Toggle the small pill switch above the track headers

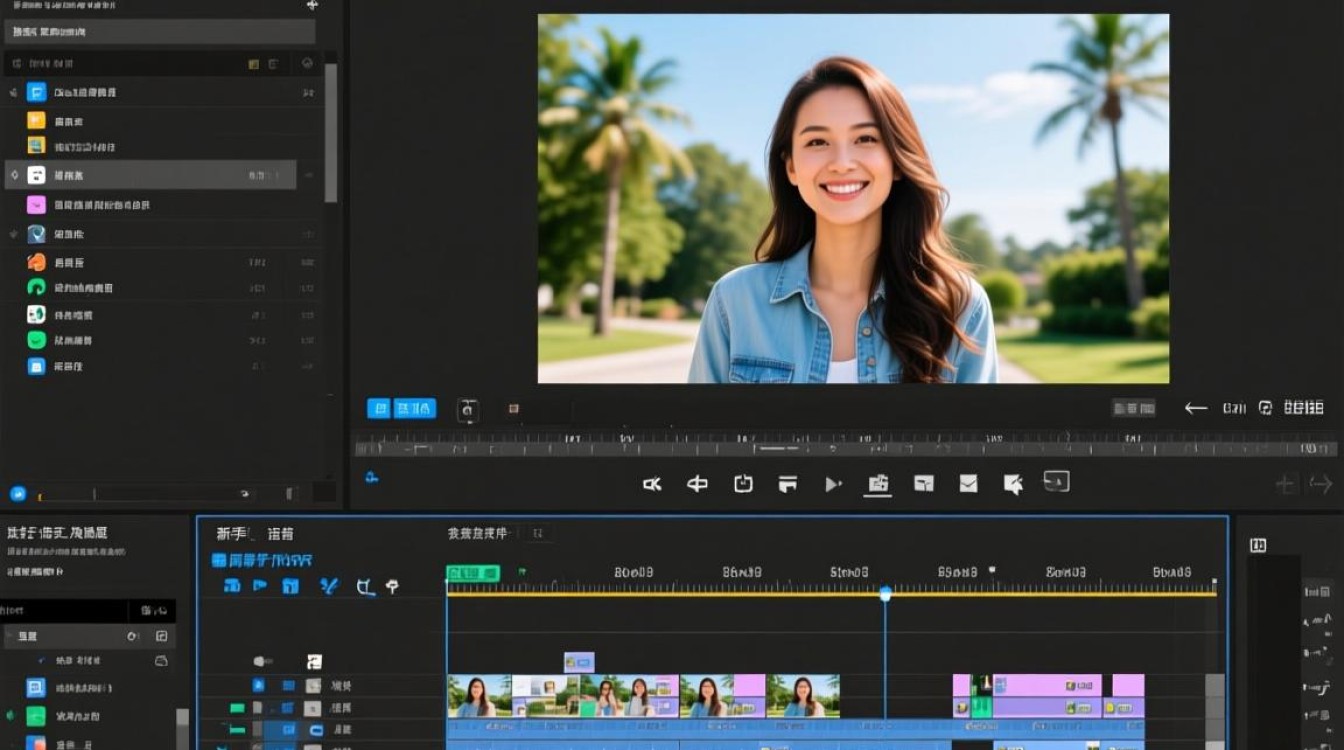tap(263, 661)
